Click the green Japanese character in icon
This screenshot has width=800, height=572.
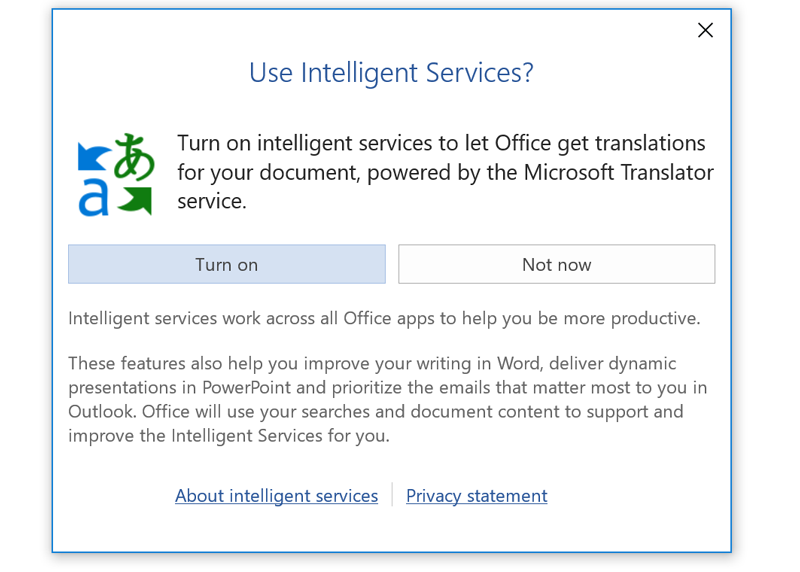(x=134, y=156)
